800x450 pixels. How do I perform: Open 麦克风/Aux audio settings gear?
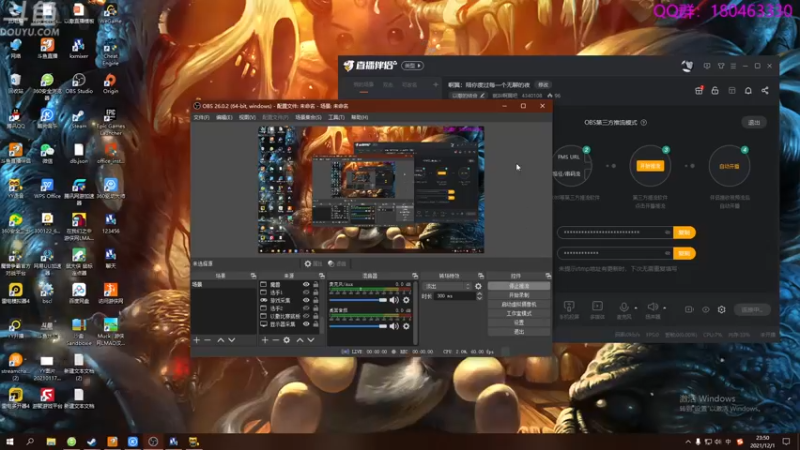(x=406, y=300)
